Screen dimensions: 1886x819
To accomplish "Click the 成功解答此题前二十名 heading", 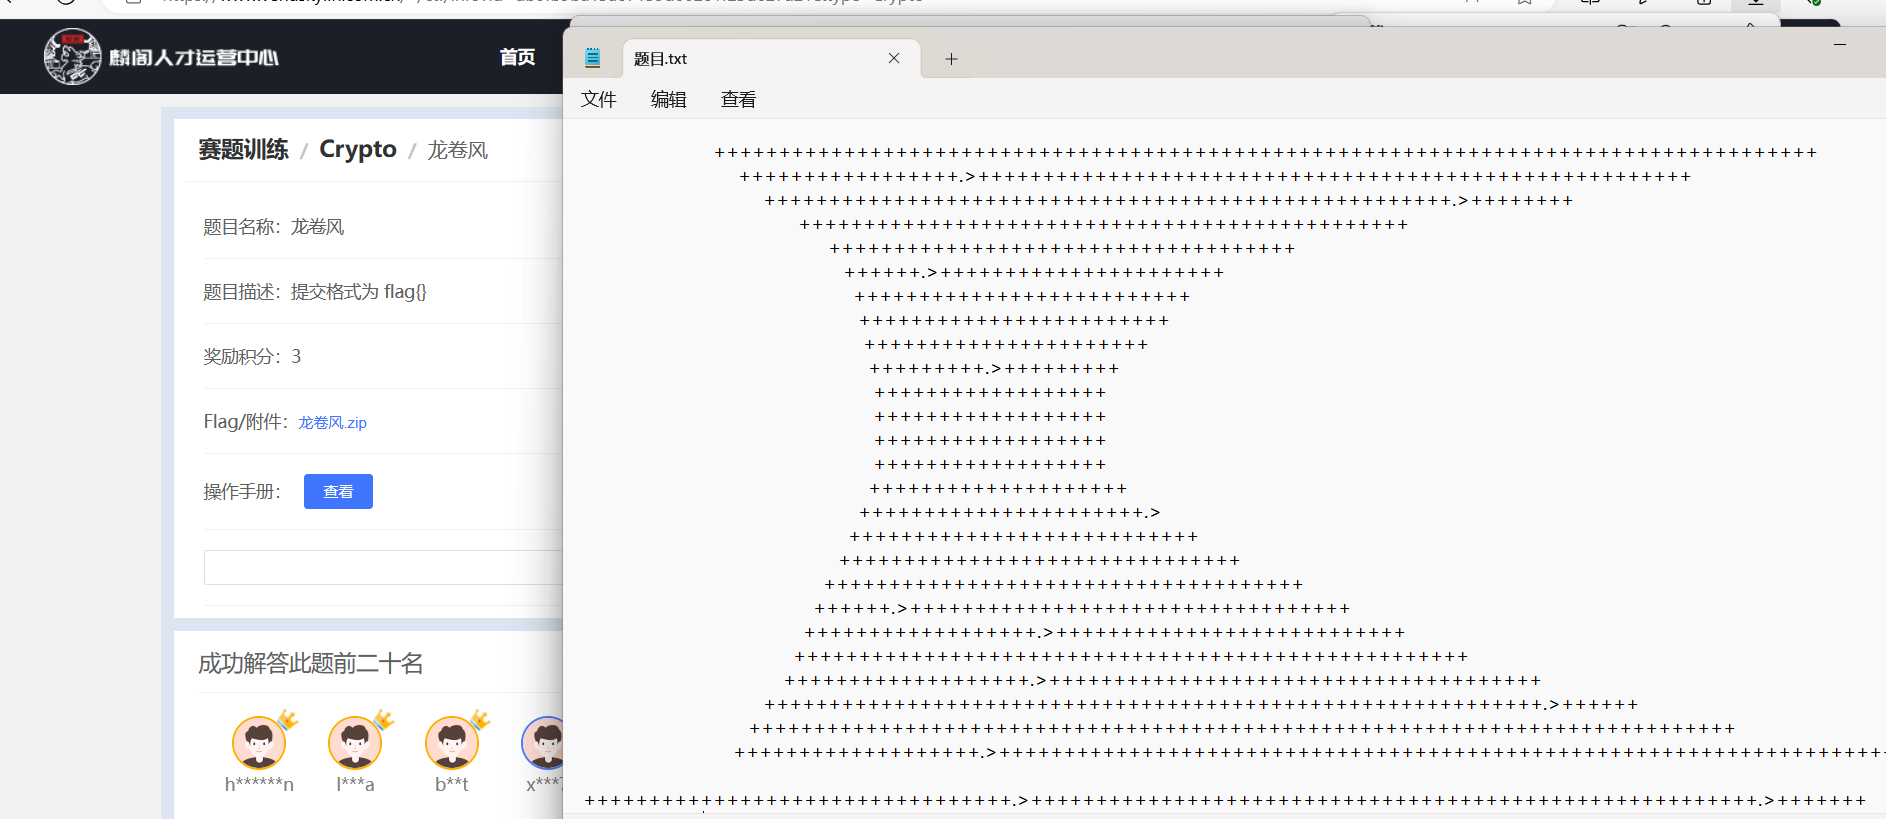I will (x=311, y=663).
